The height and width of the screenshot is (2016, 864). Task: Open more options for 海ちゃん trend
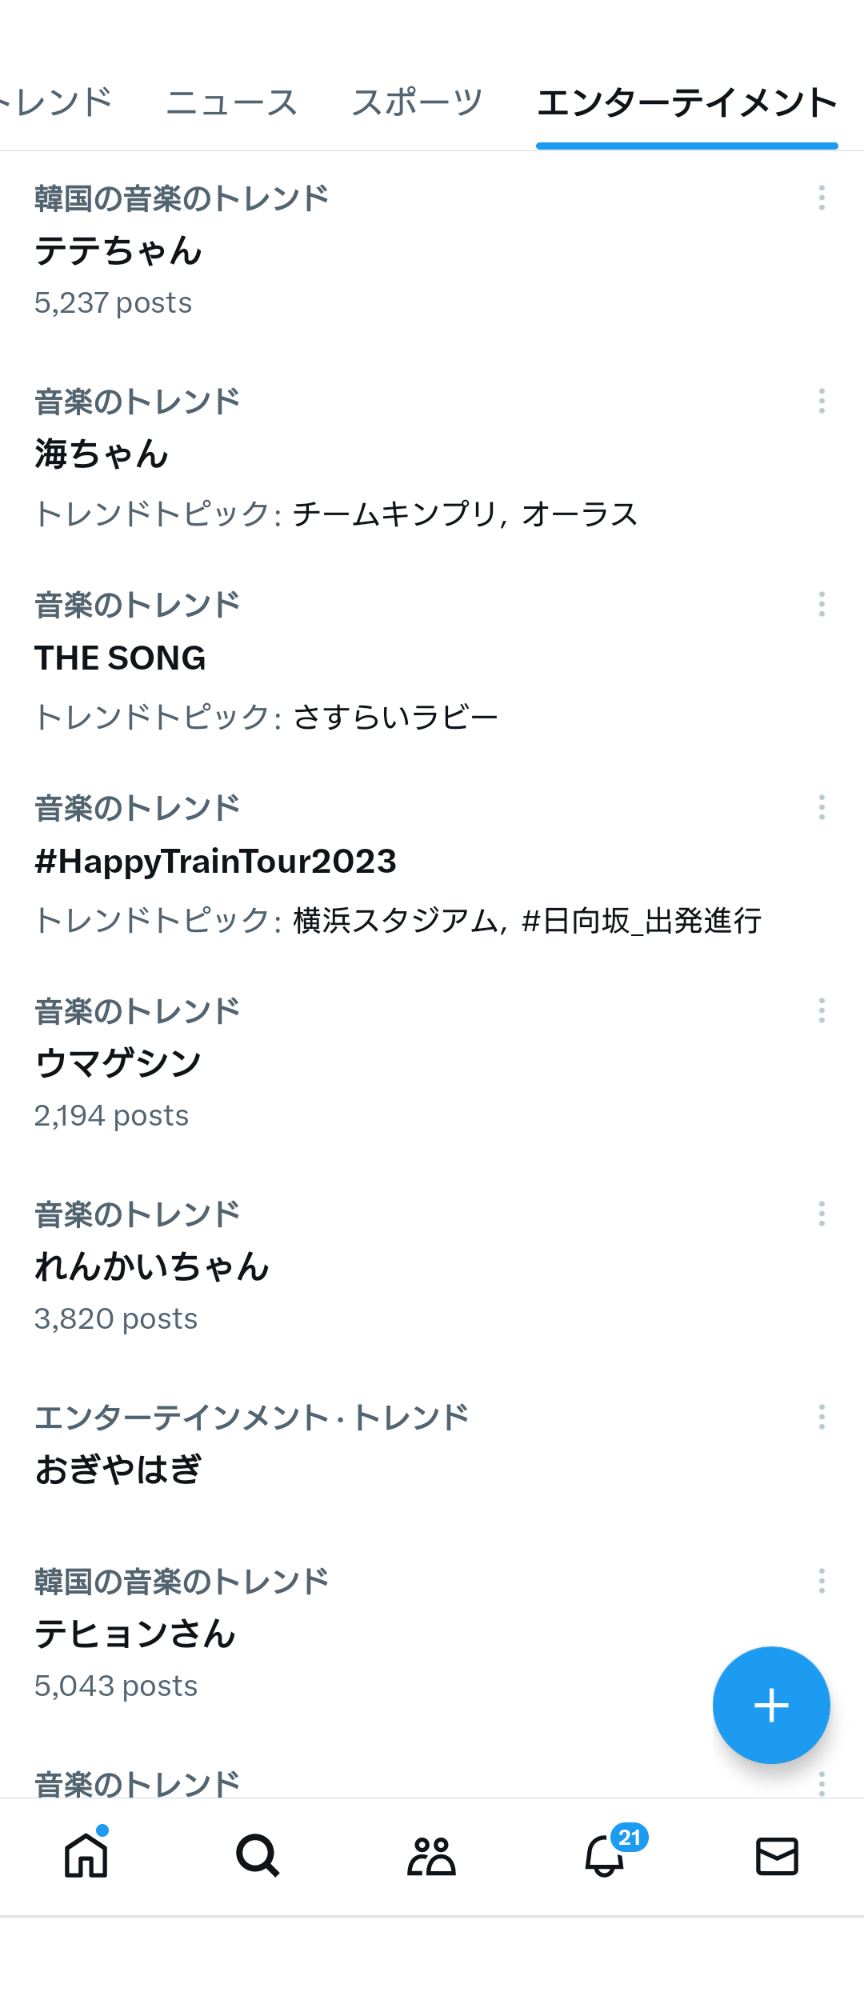coord(822,401)
